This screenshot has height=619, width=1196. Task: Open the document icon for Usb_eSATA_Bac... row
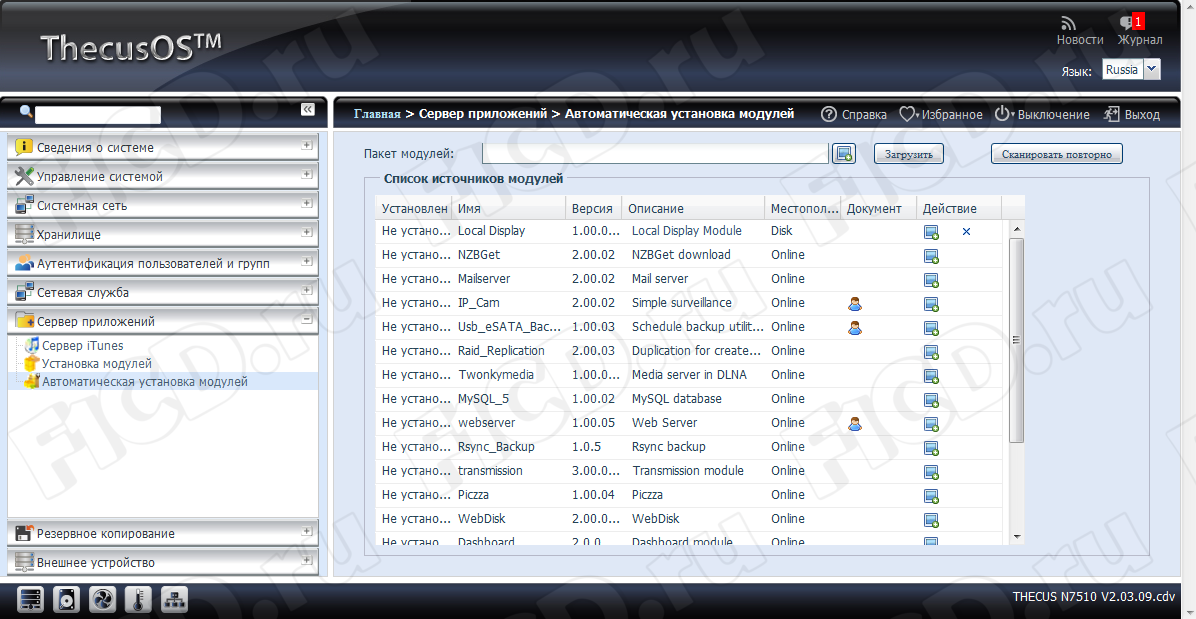(x=854, y=327)
